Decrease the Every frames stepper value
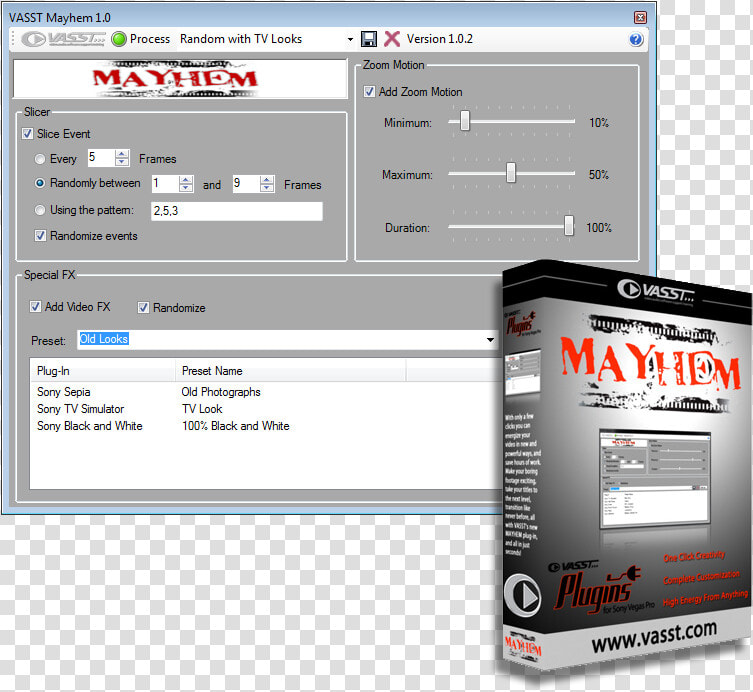 pyautogui.click(x=122, y=162)
